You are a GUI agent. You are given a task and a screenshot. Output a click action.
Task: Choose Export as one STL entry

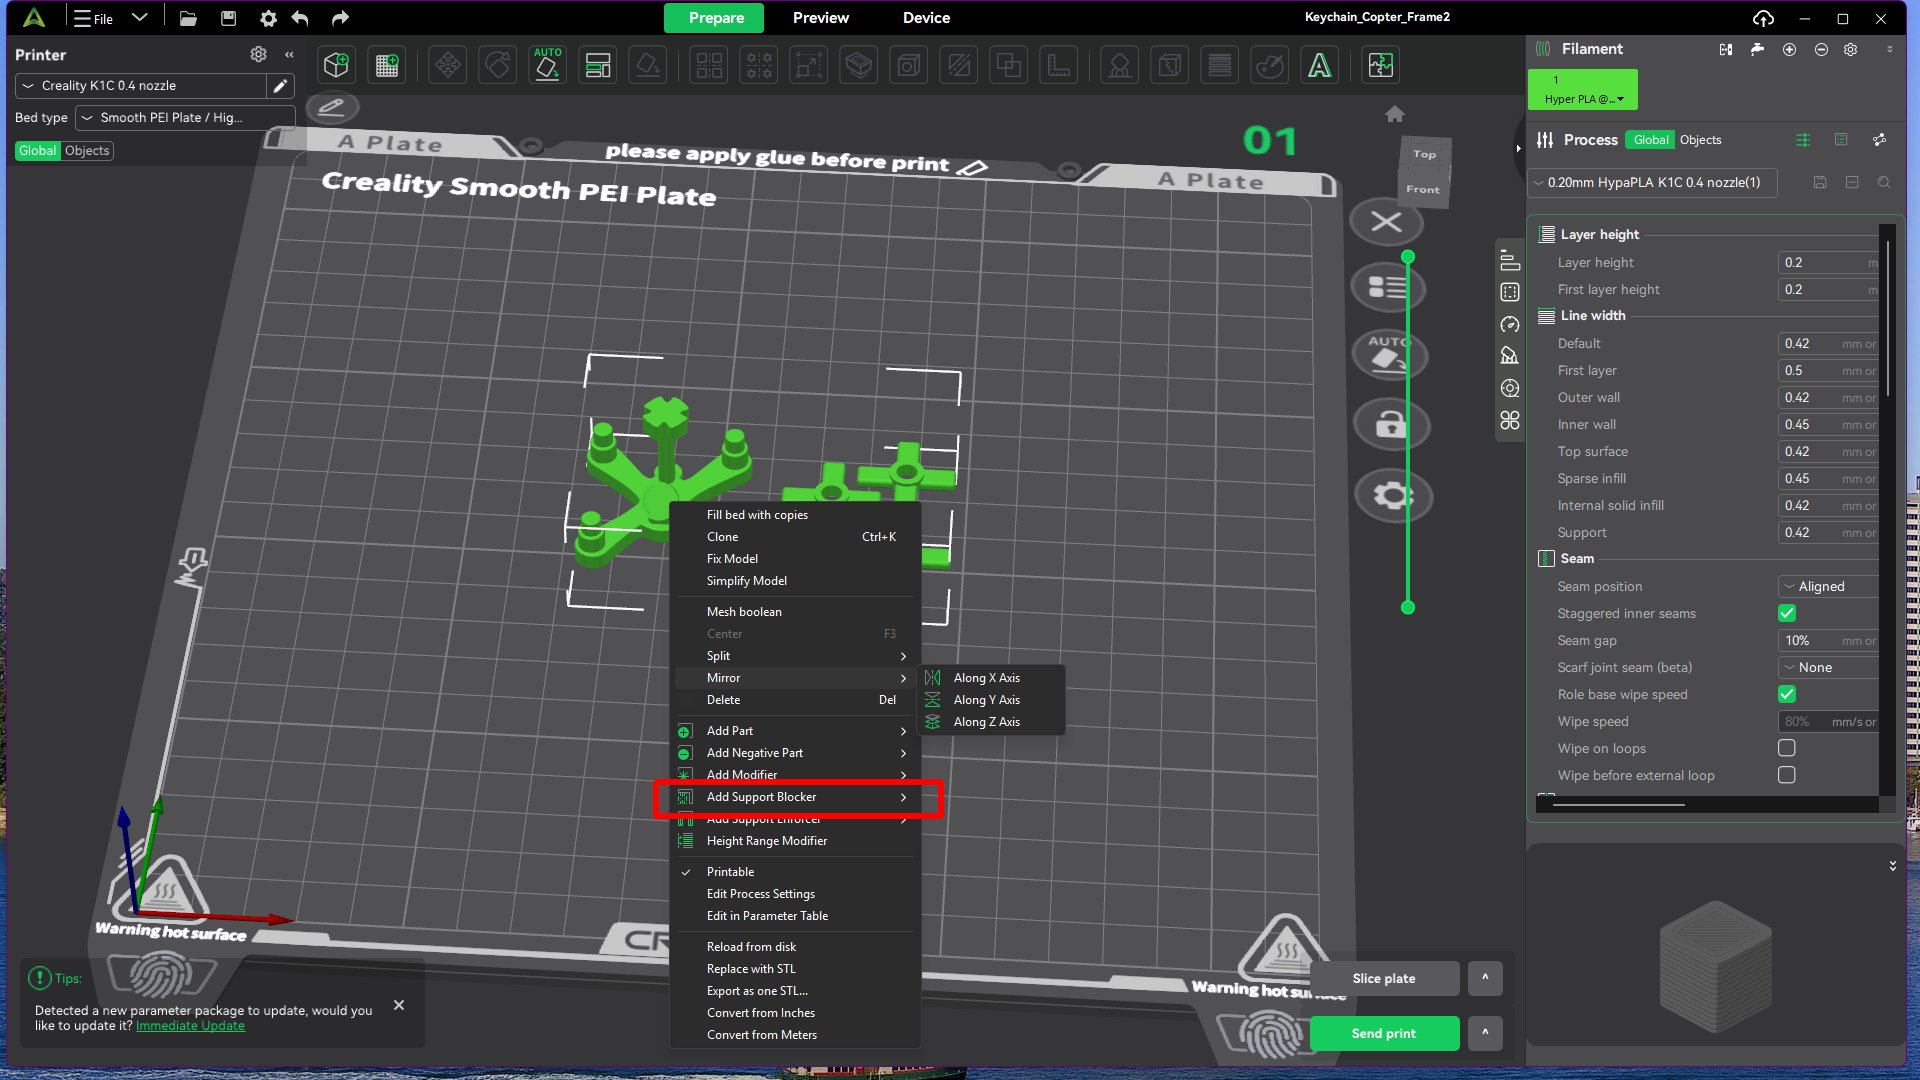(795, 991)
